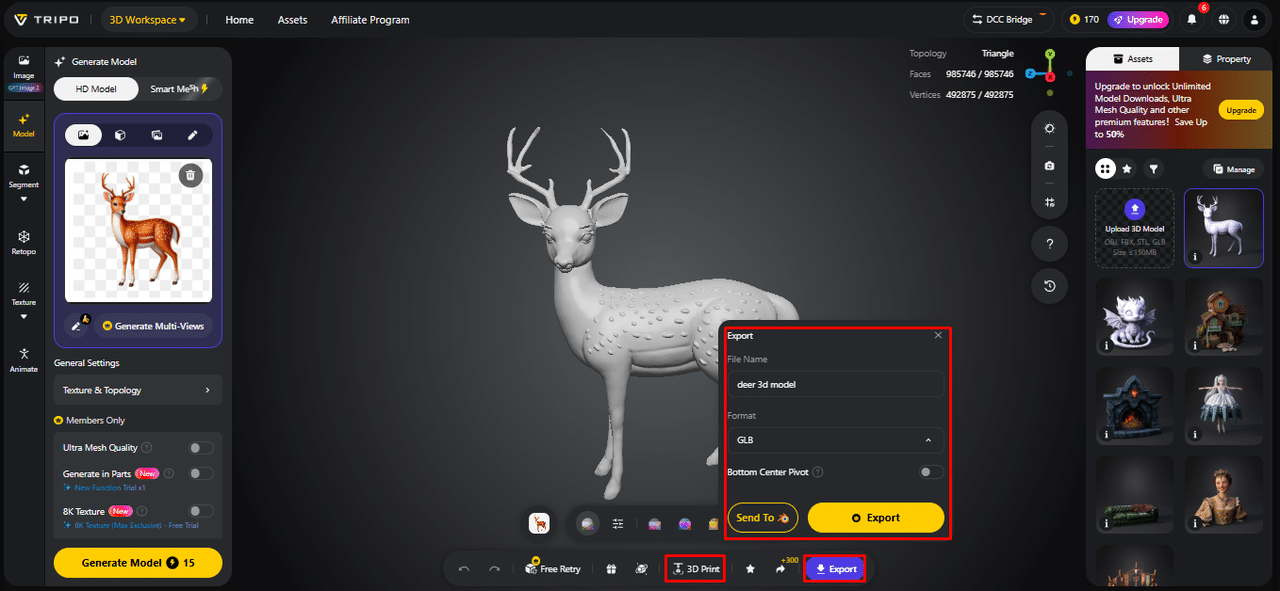This screenshot has height=591, width=1280.
Task: Toggle Bottom Center Pivot switch
Action: tap(931, 472)
